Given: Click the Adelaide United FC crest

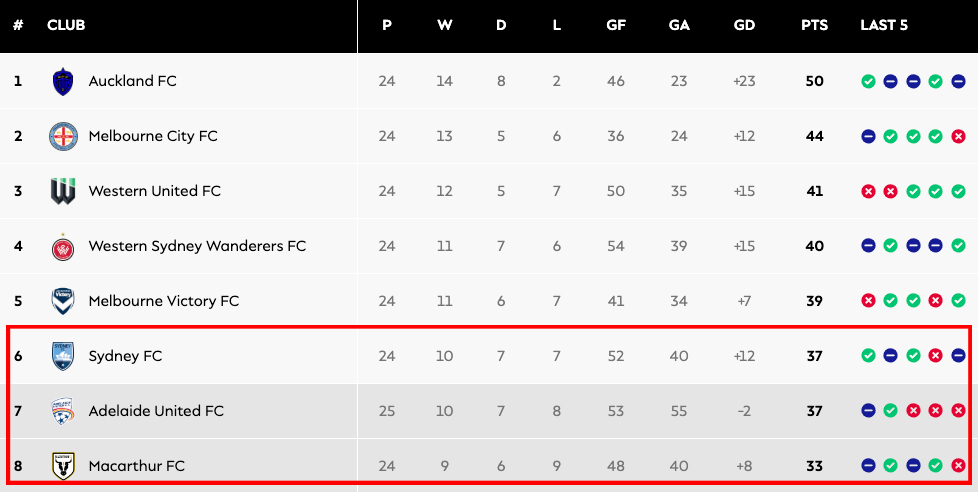Looking at the screenshot, I should pyautogui.click(x=63, y=411).
